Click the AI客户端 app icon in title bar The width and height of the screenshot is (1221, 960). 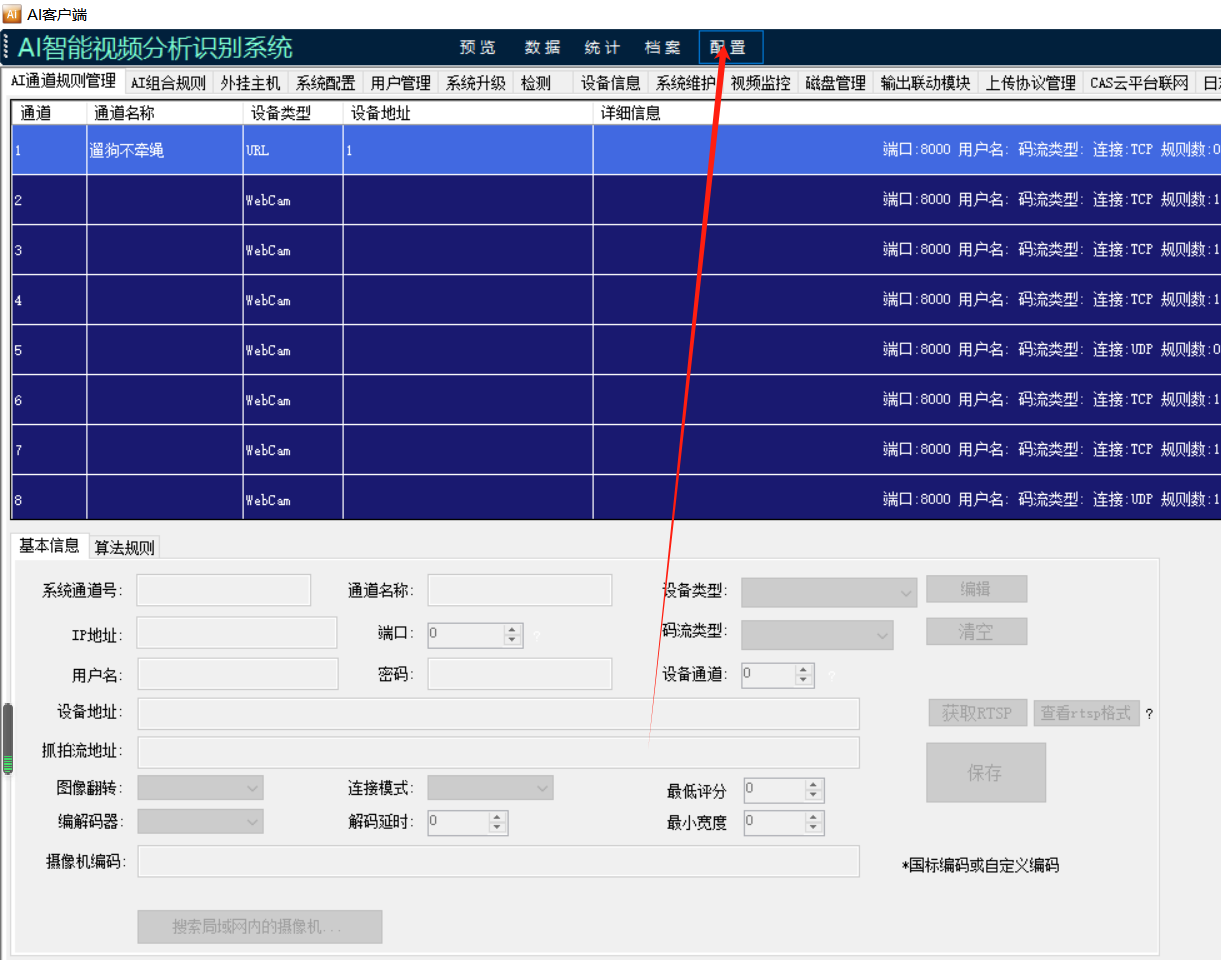[13, 14]
